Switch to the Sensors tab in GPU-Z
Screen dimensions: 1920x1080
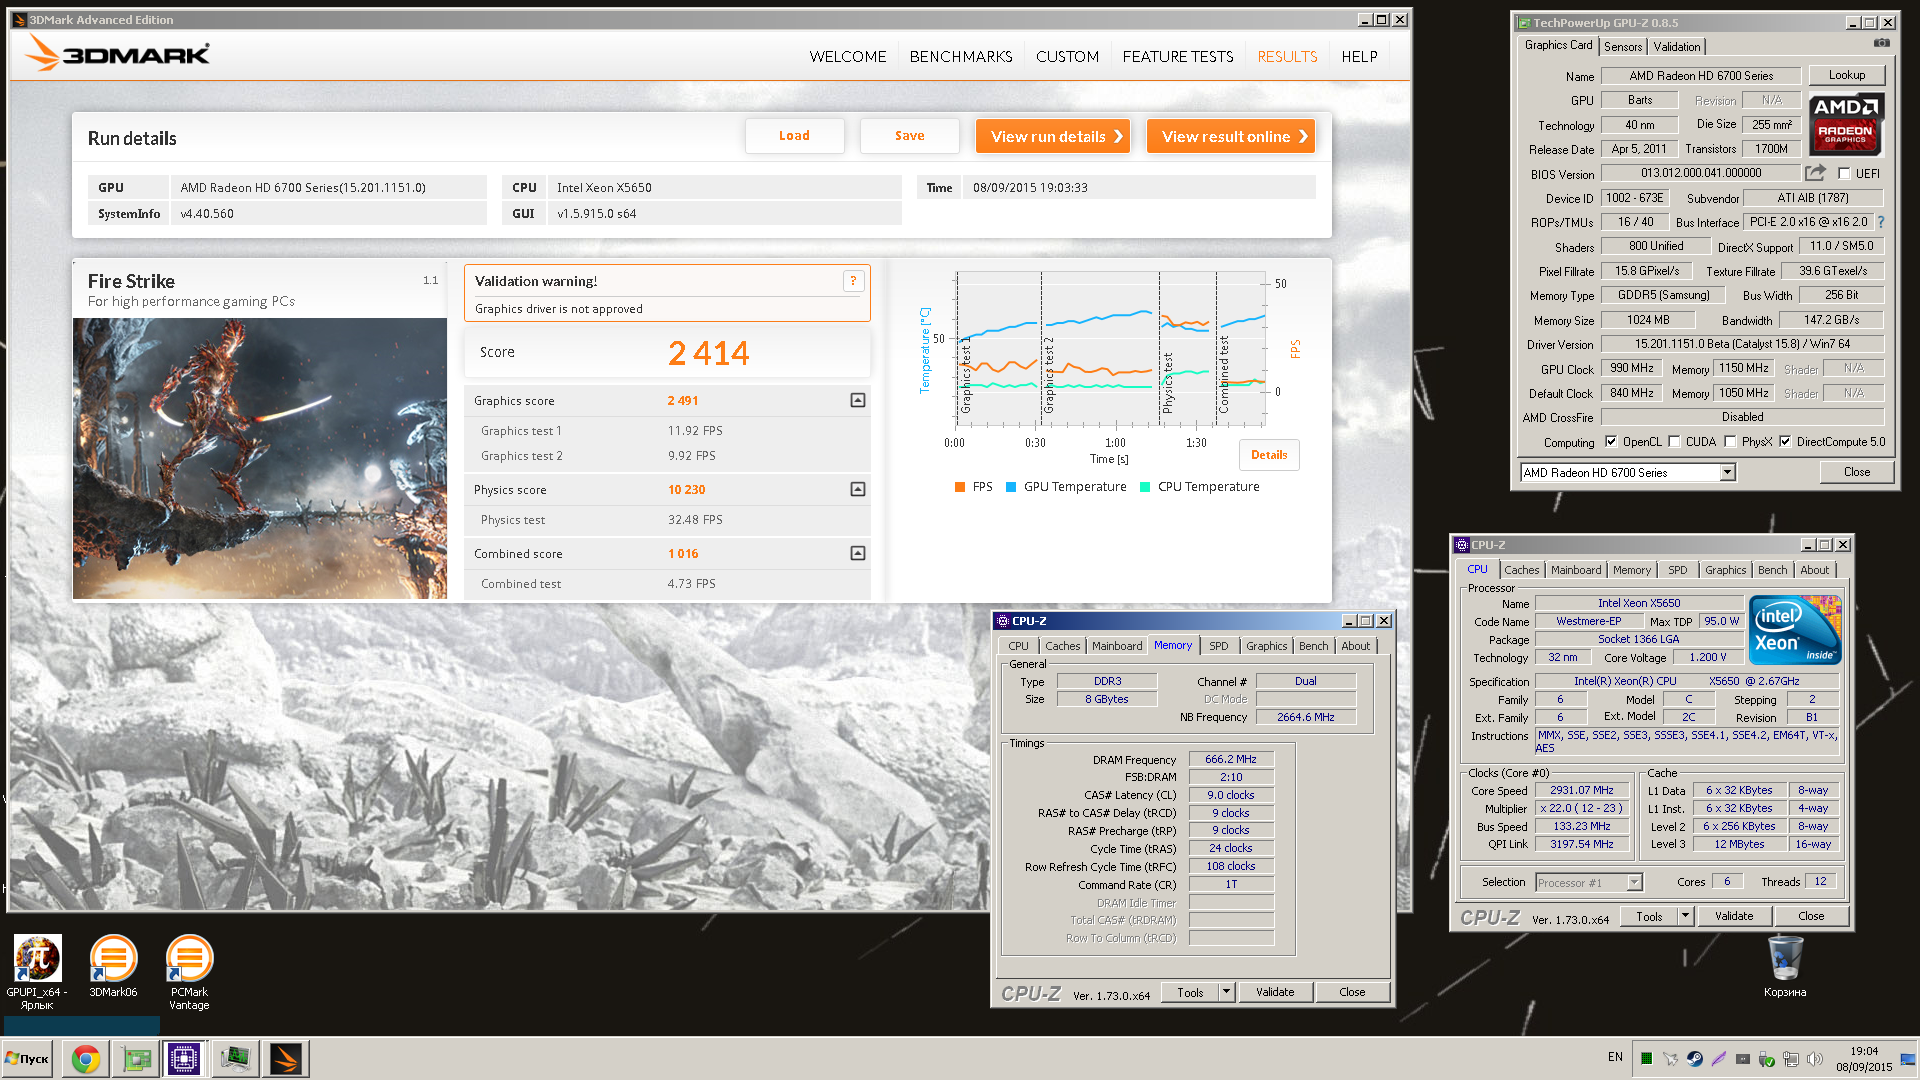(x=1622, y=47)
